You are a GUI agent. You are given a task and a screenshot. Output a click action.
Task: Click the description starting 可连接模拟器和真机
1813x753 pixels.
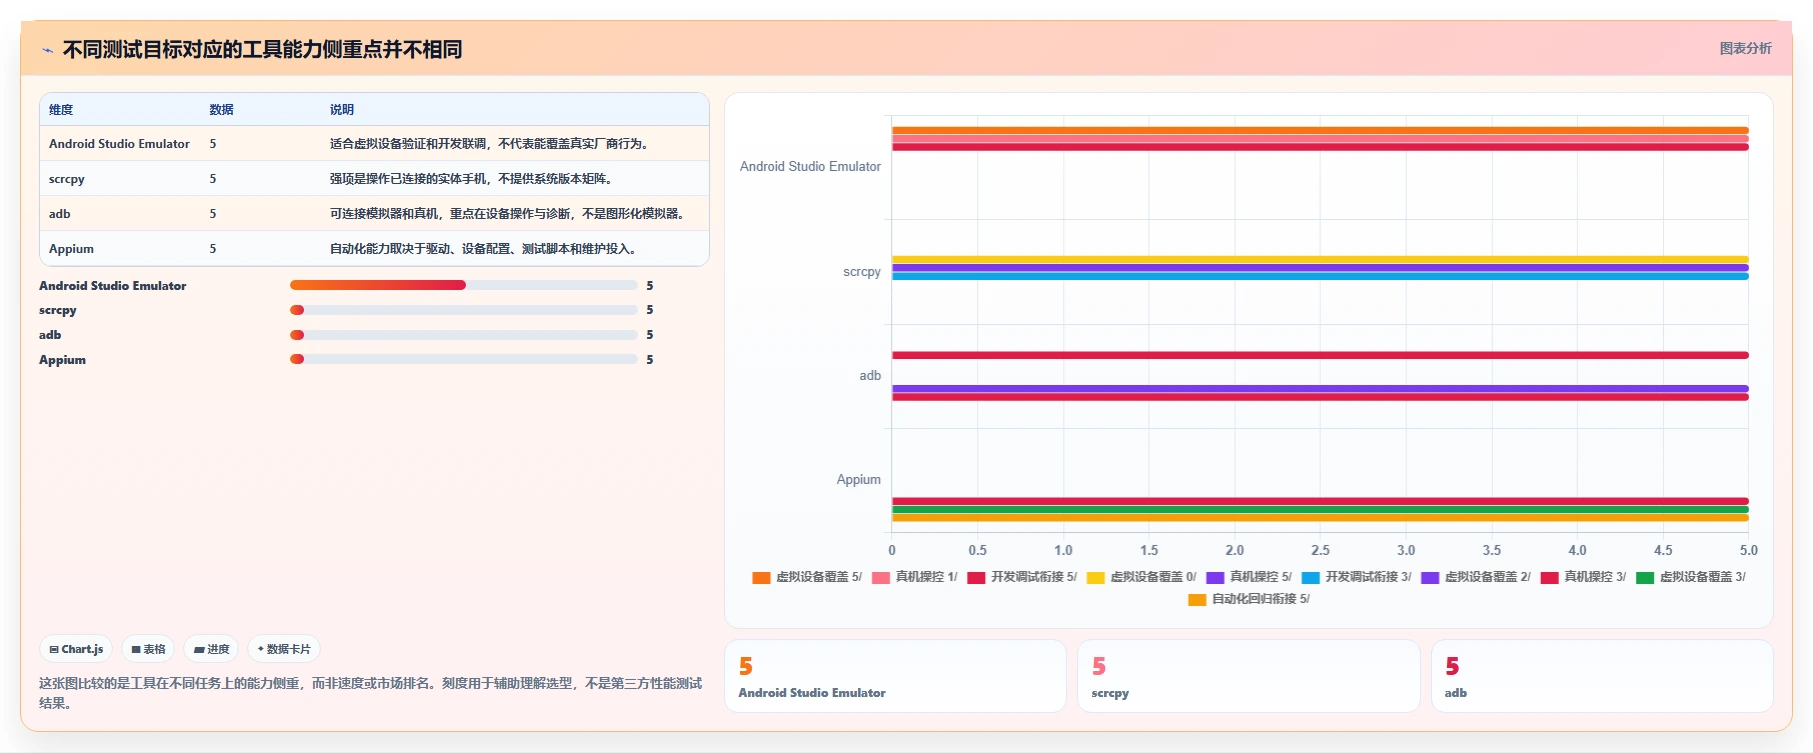tap(509, 214)
